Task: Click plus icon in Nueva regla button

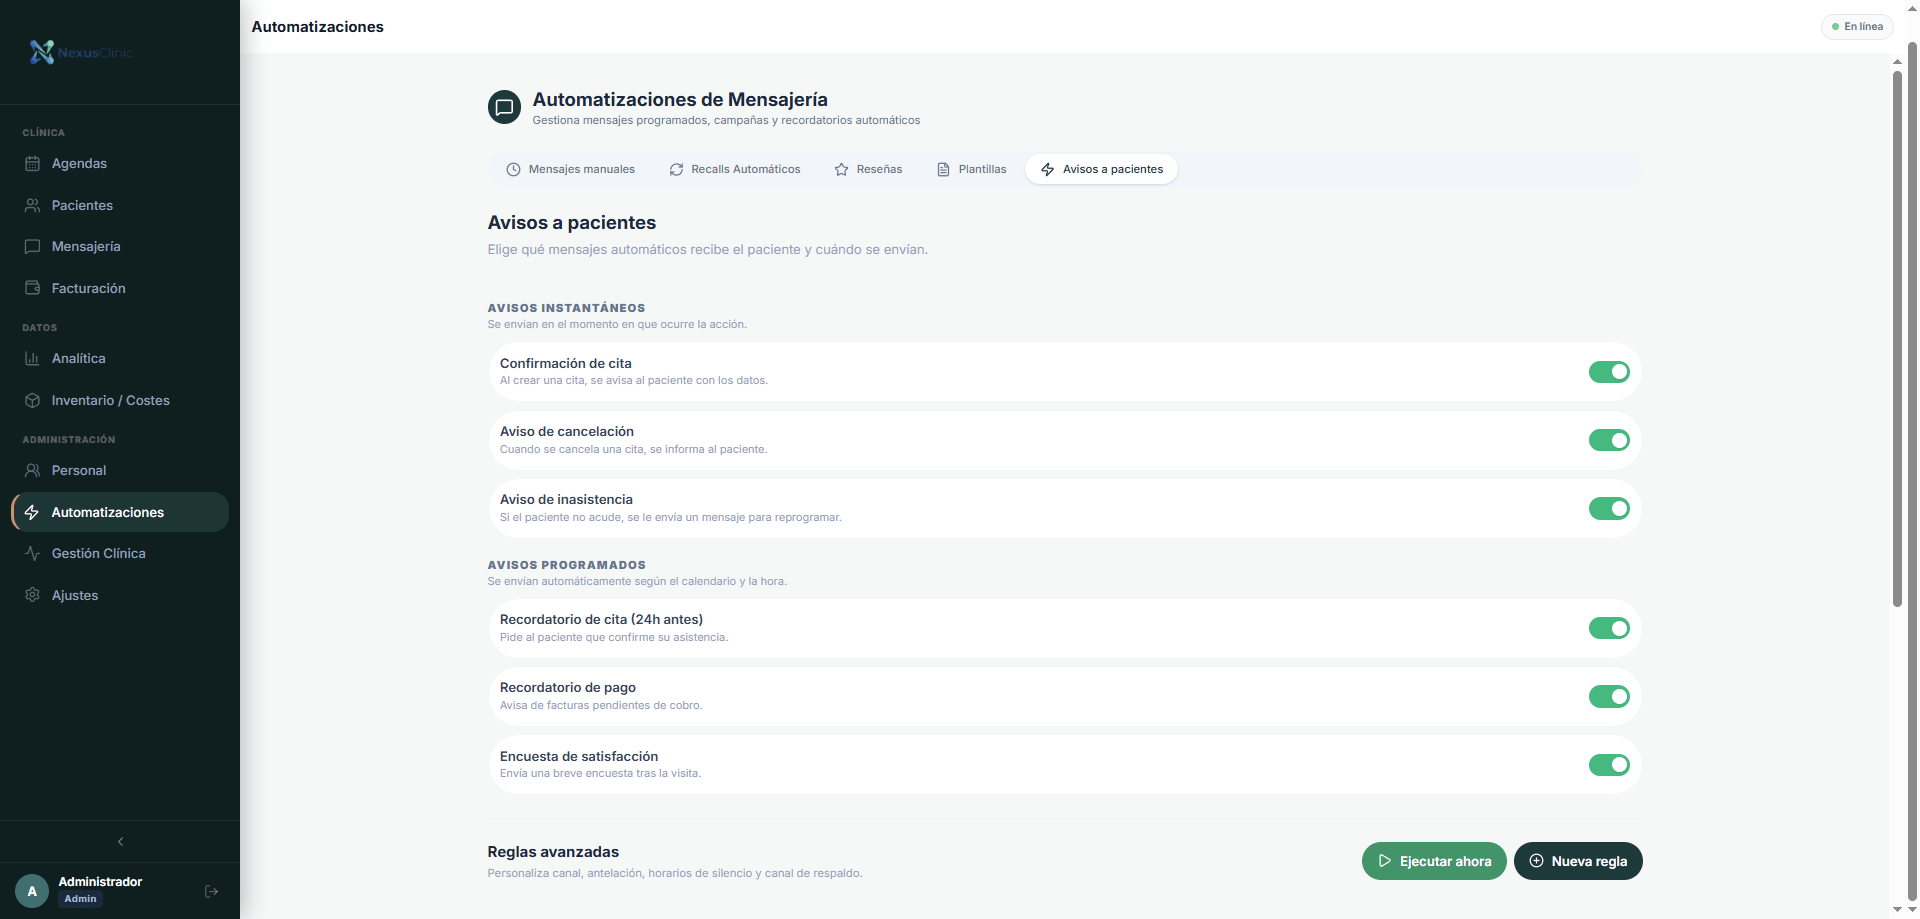Action: pyautogui.click(x=1536, y=861)
